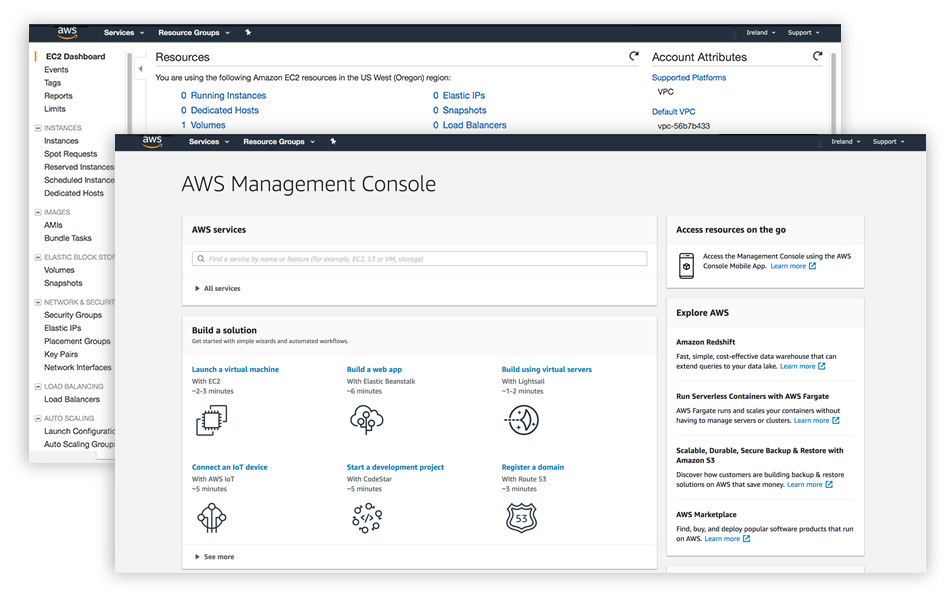The image size is (950, 600).
Task: Click the mobile phone icon in Access resources panel
Action: click(x=686, y=266)
